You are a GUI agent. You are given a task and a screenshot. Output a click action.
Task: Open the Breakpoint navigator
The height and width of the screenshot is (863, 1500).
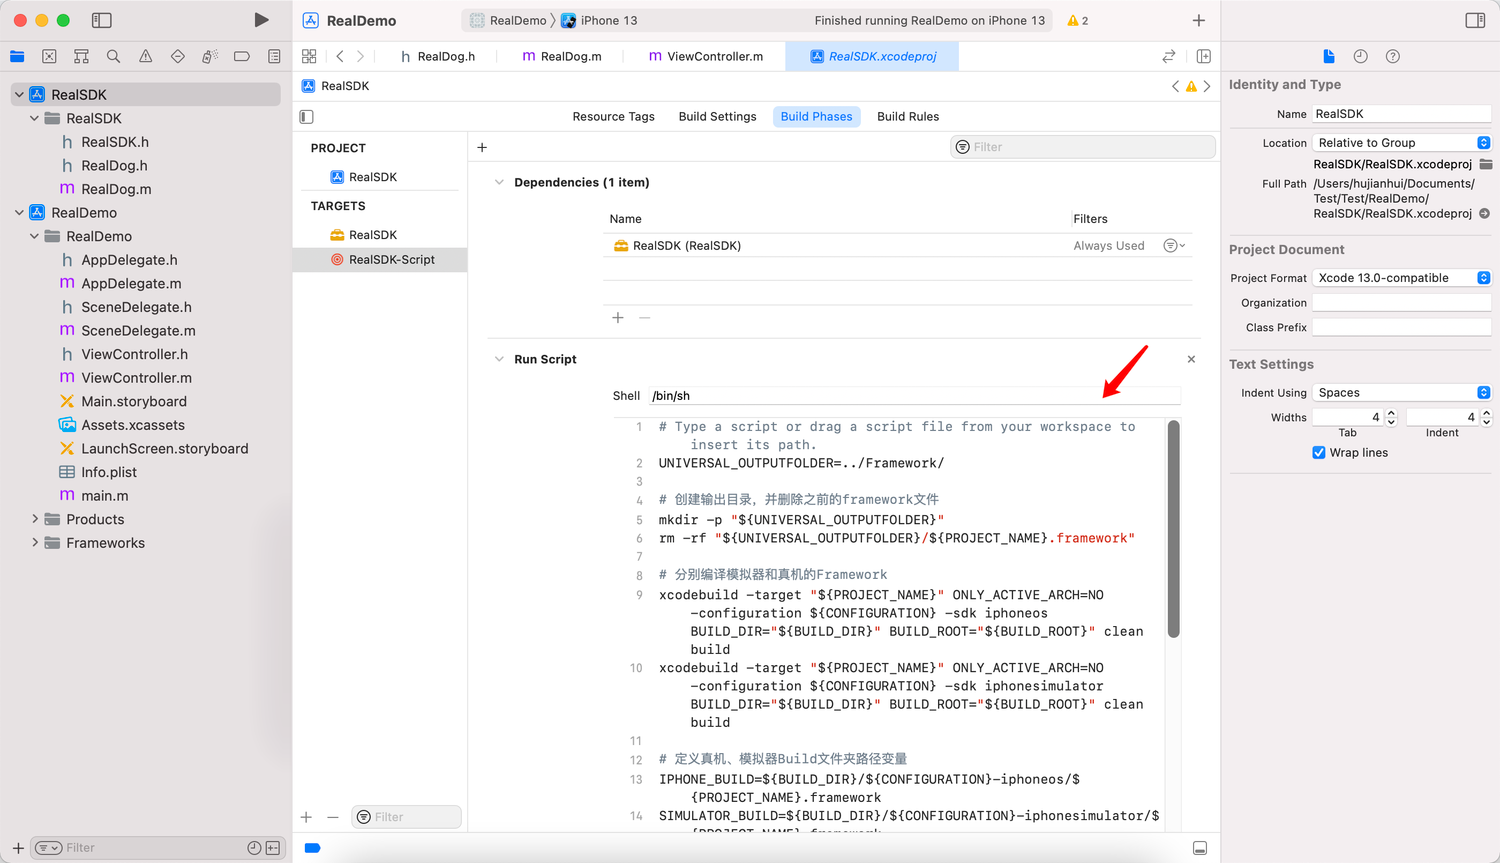[241, 57]
